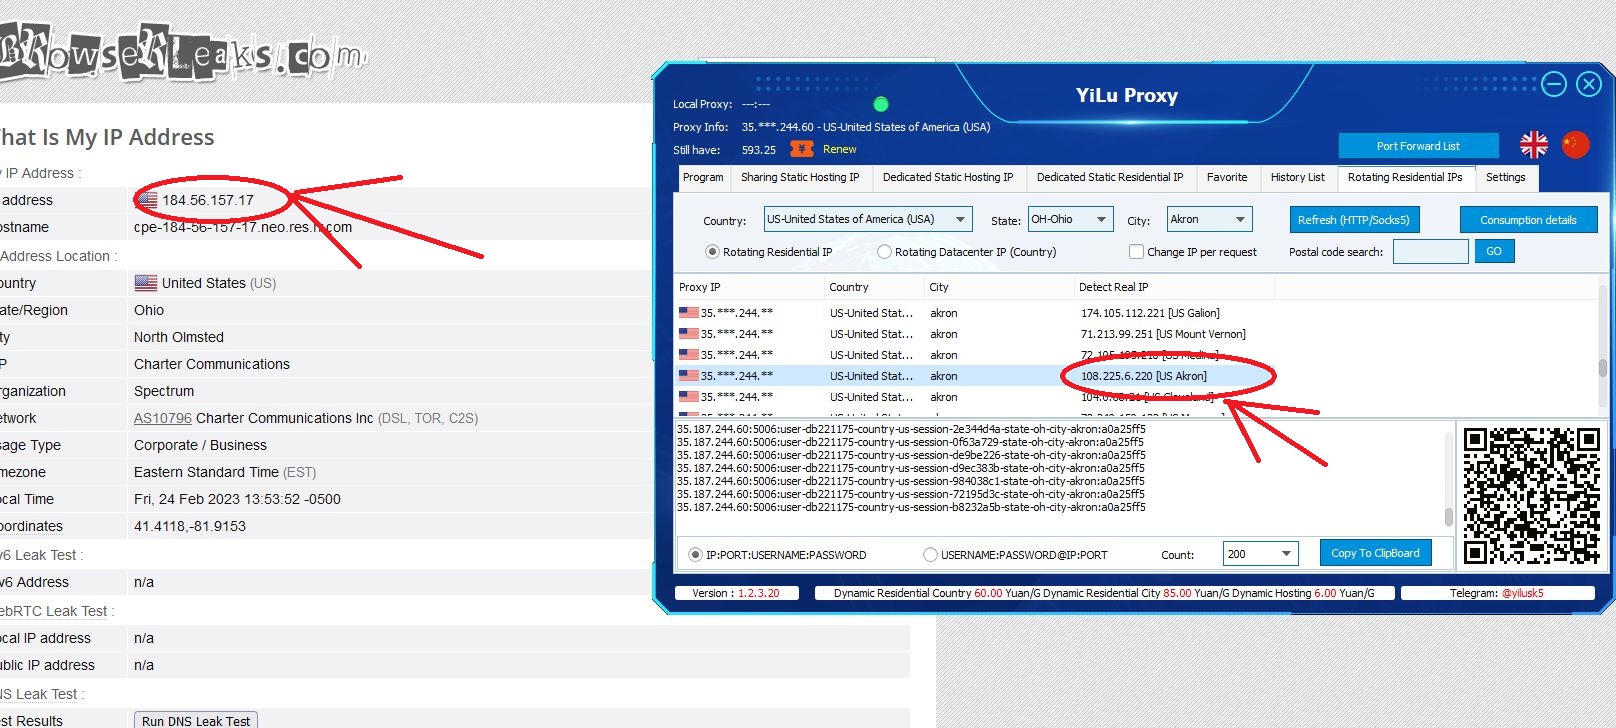This screenshot has height=728, width=1616.
Task: Click Copy To ClipBoard button
Action: point(1376,553)
